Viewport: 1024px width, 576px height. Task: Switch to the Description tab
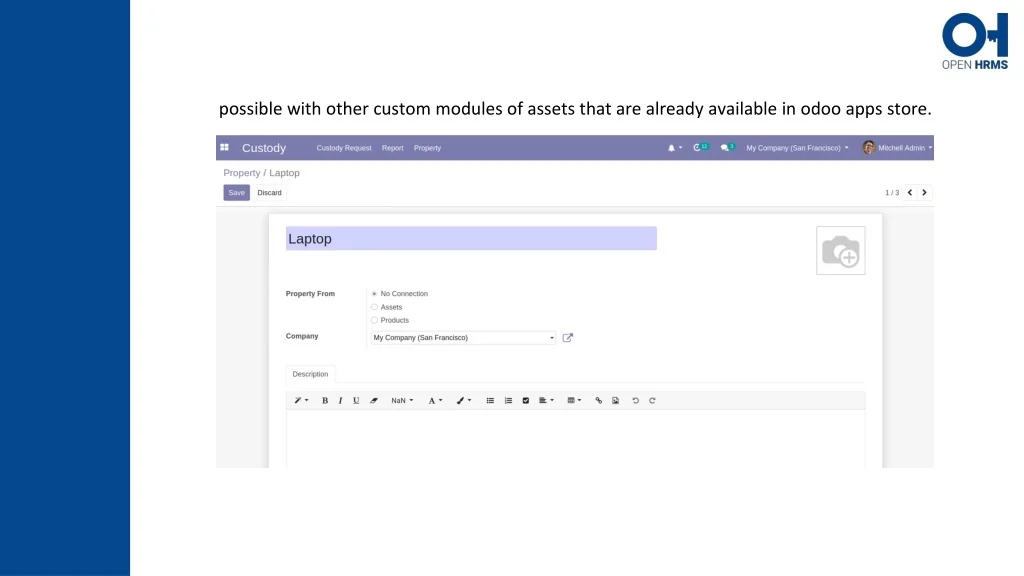click(310, 374)
